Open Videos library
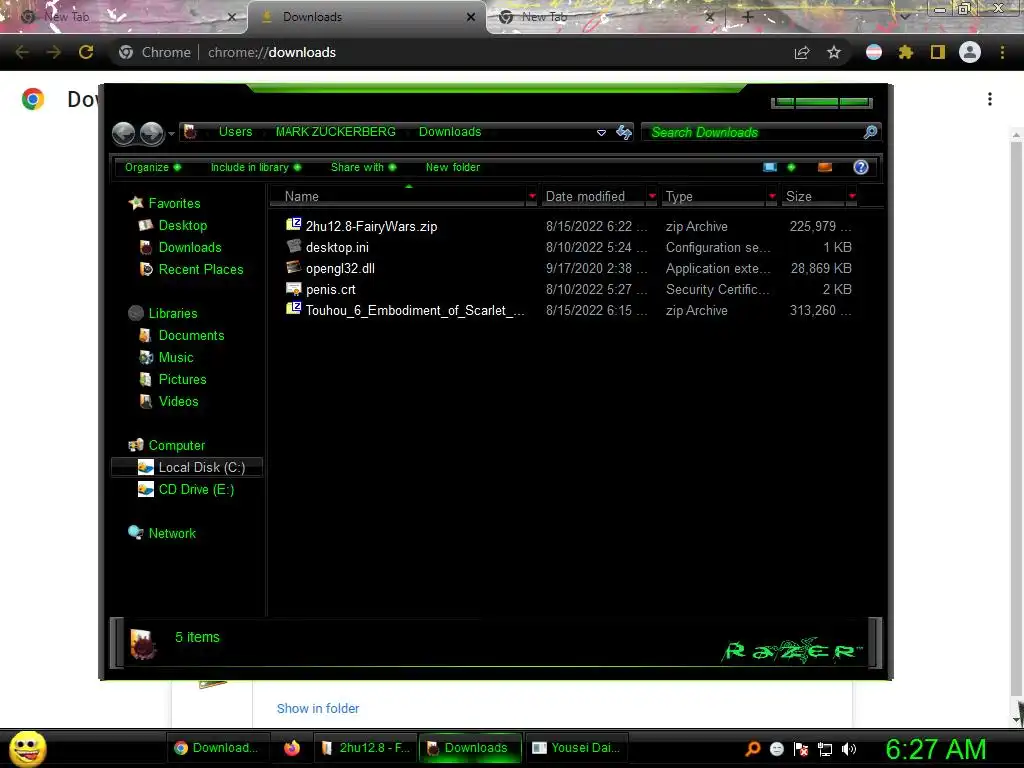Screen dimensions: 1024x768 [x=178, y=402]
